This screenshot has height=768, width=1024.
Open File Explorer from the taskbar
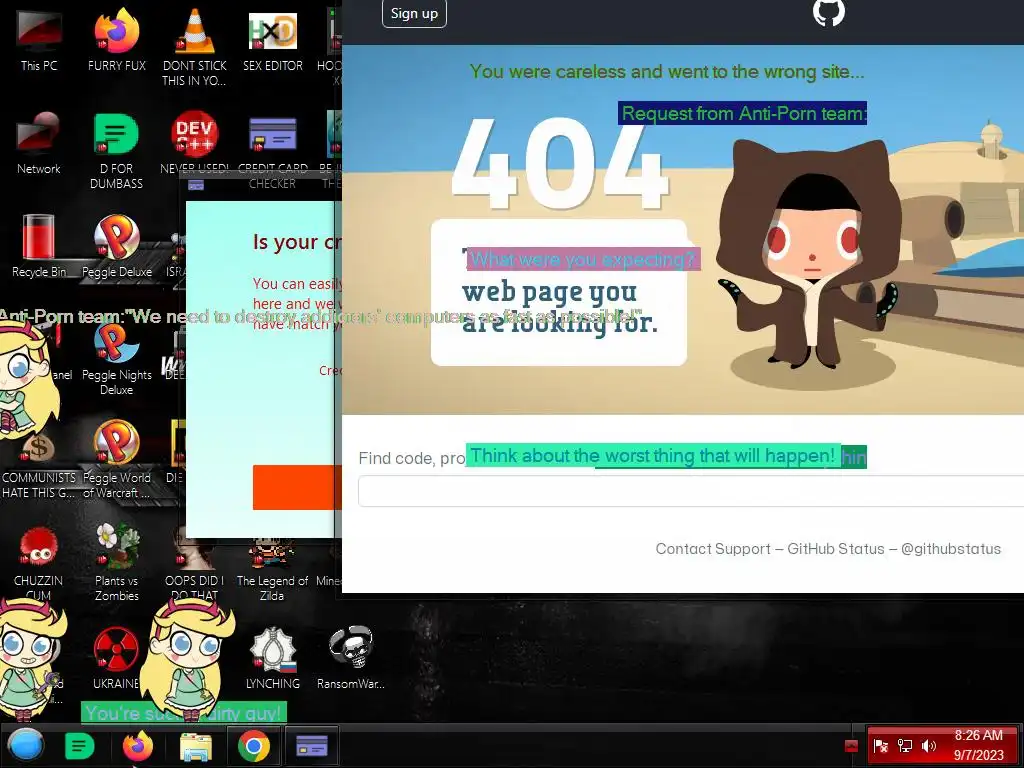click(195, 747)
